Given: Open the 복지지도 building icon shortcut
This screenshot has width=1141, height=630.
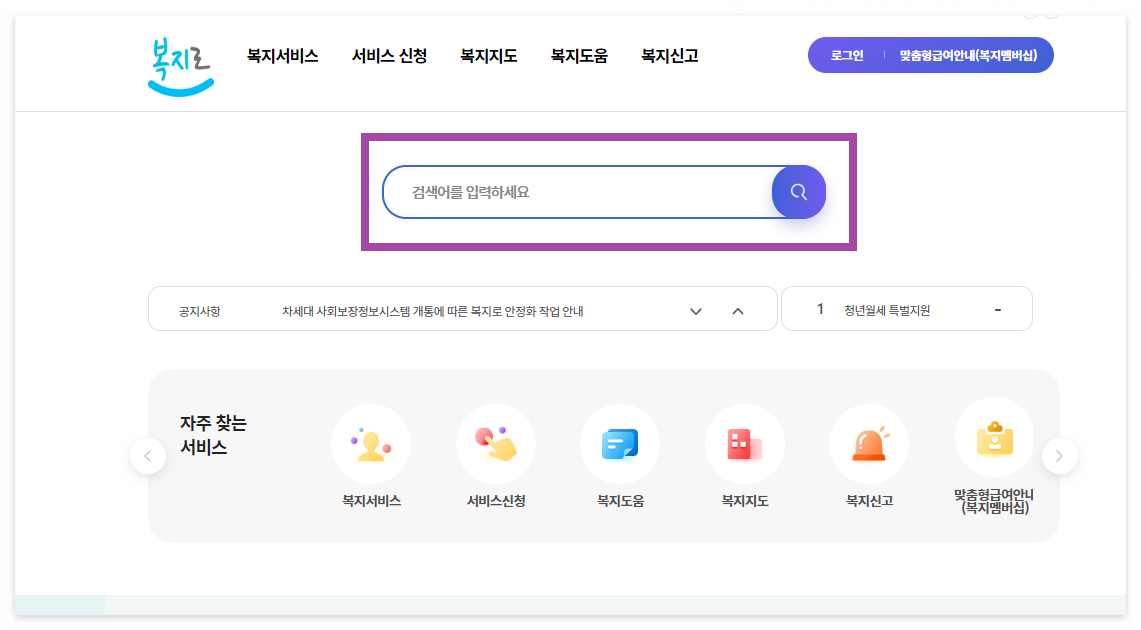Looking at the screenshot, I should coord(744,443).
